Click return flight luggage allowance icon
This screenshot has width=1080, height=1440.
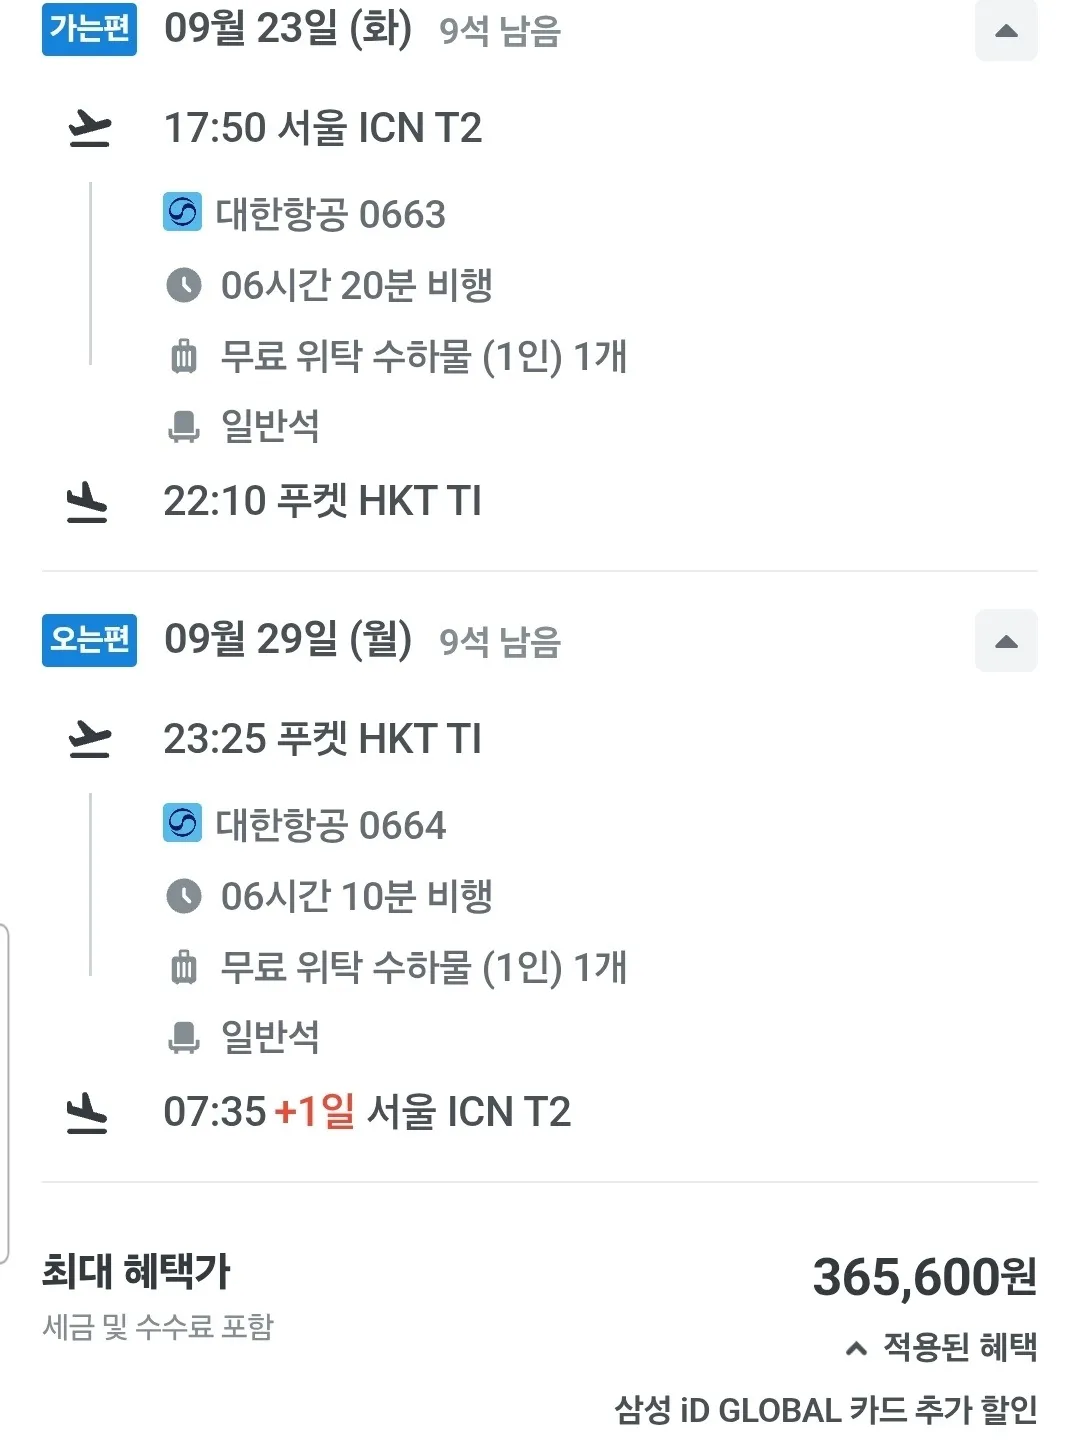click(184, 967)
